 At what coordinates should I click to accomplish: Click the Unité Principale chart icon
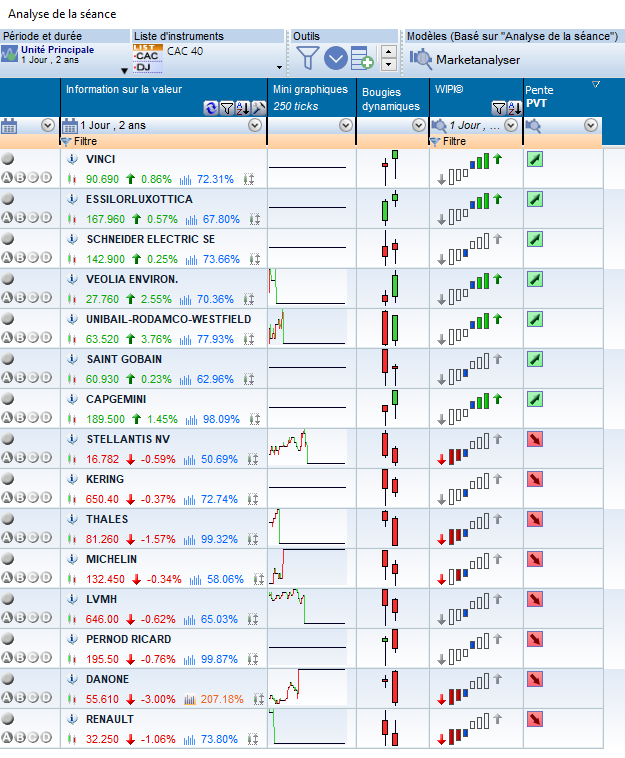coord(9,54)
